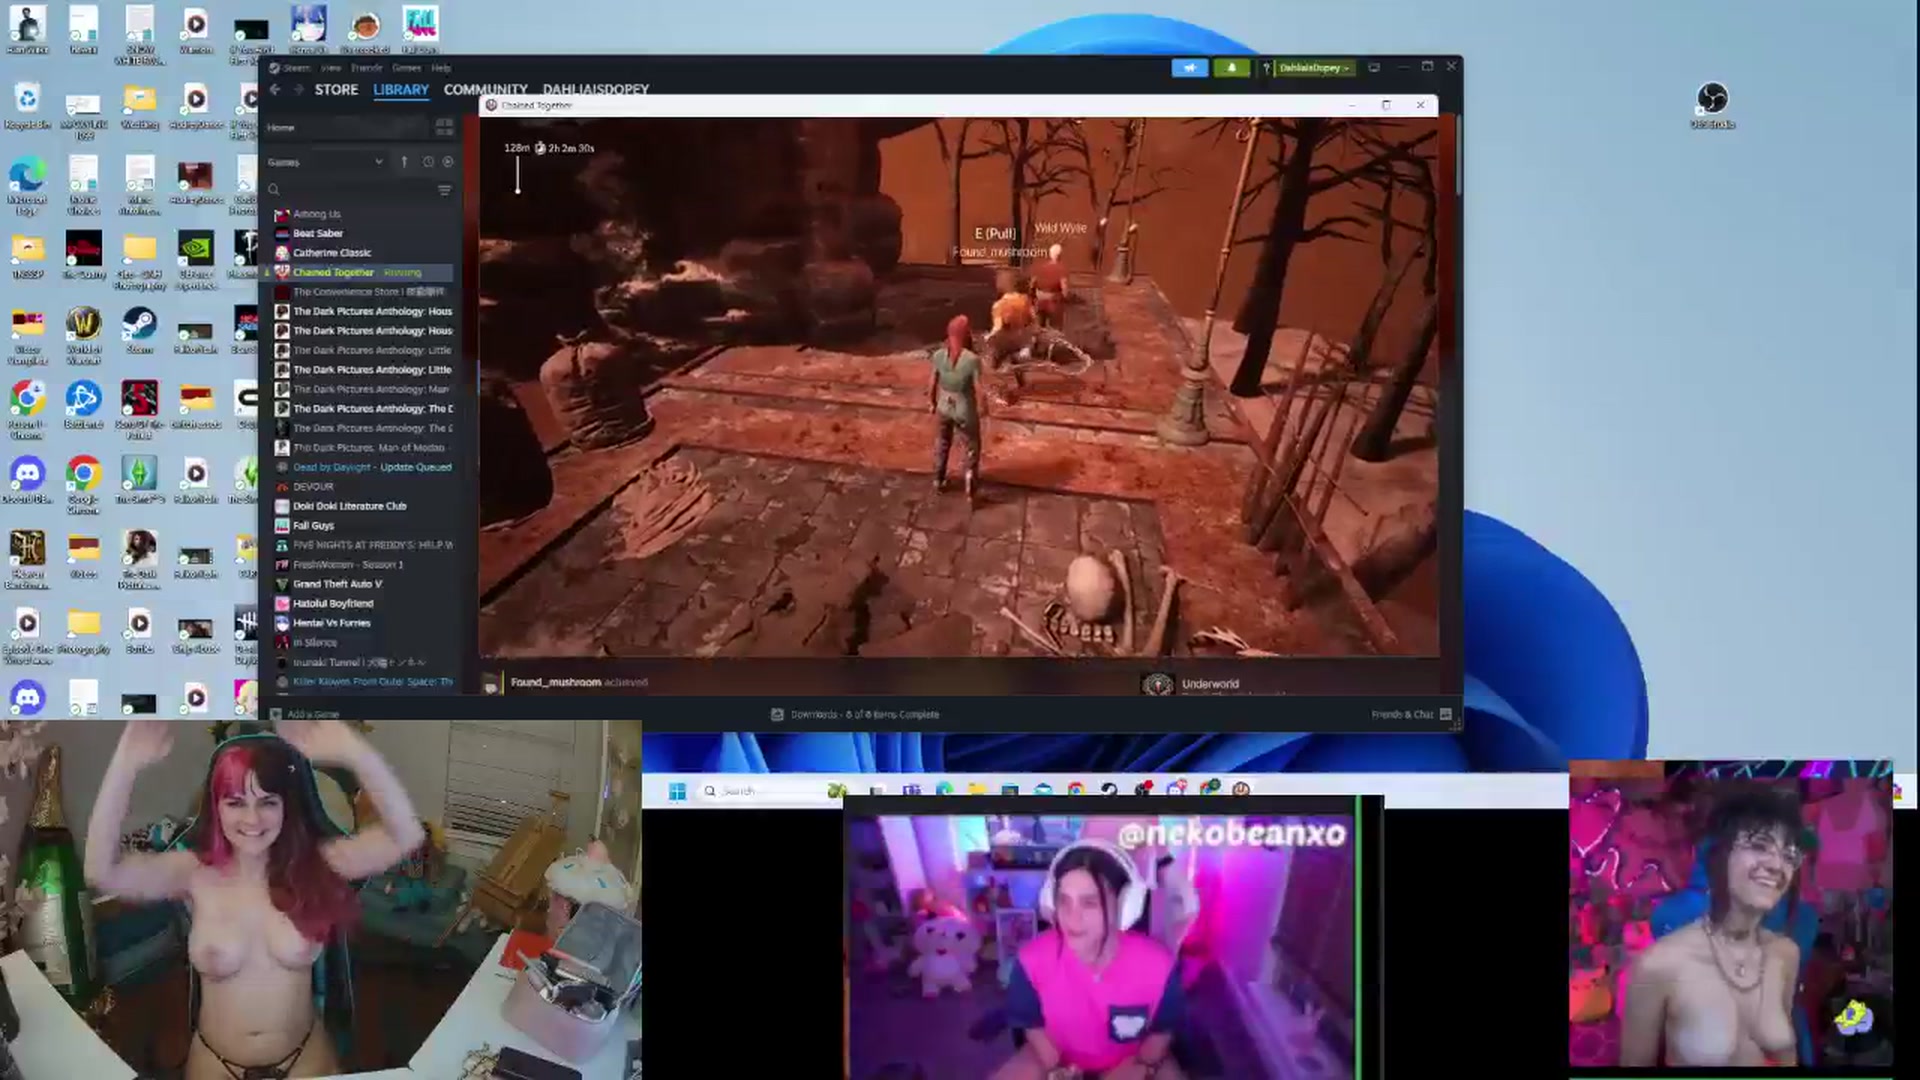Expand the DahliaIsDopey account dropdown

(1314, 68)
